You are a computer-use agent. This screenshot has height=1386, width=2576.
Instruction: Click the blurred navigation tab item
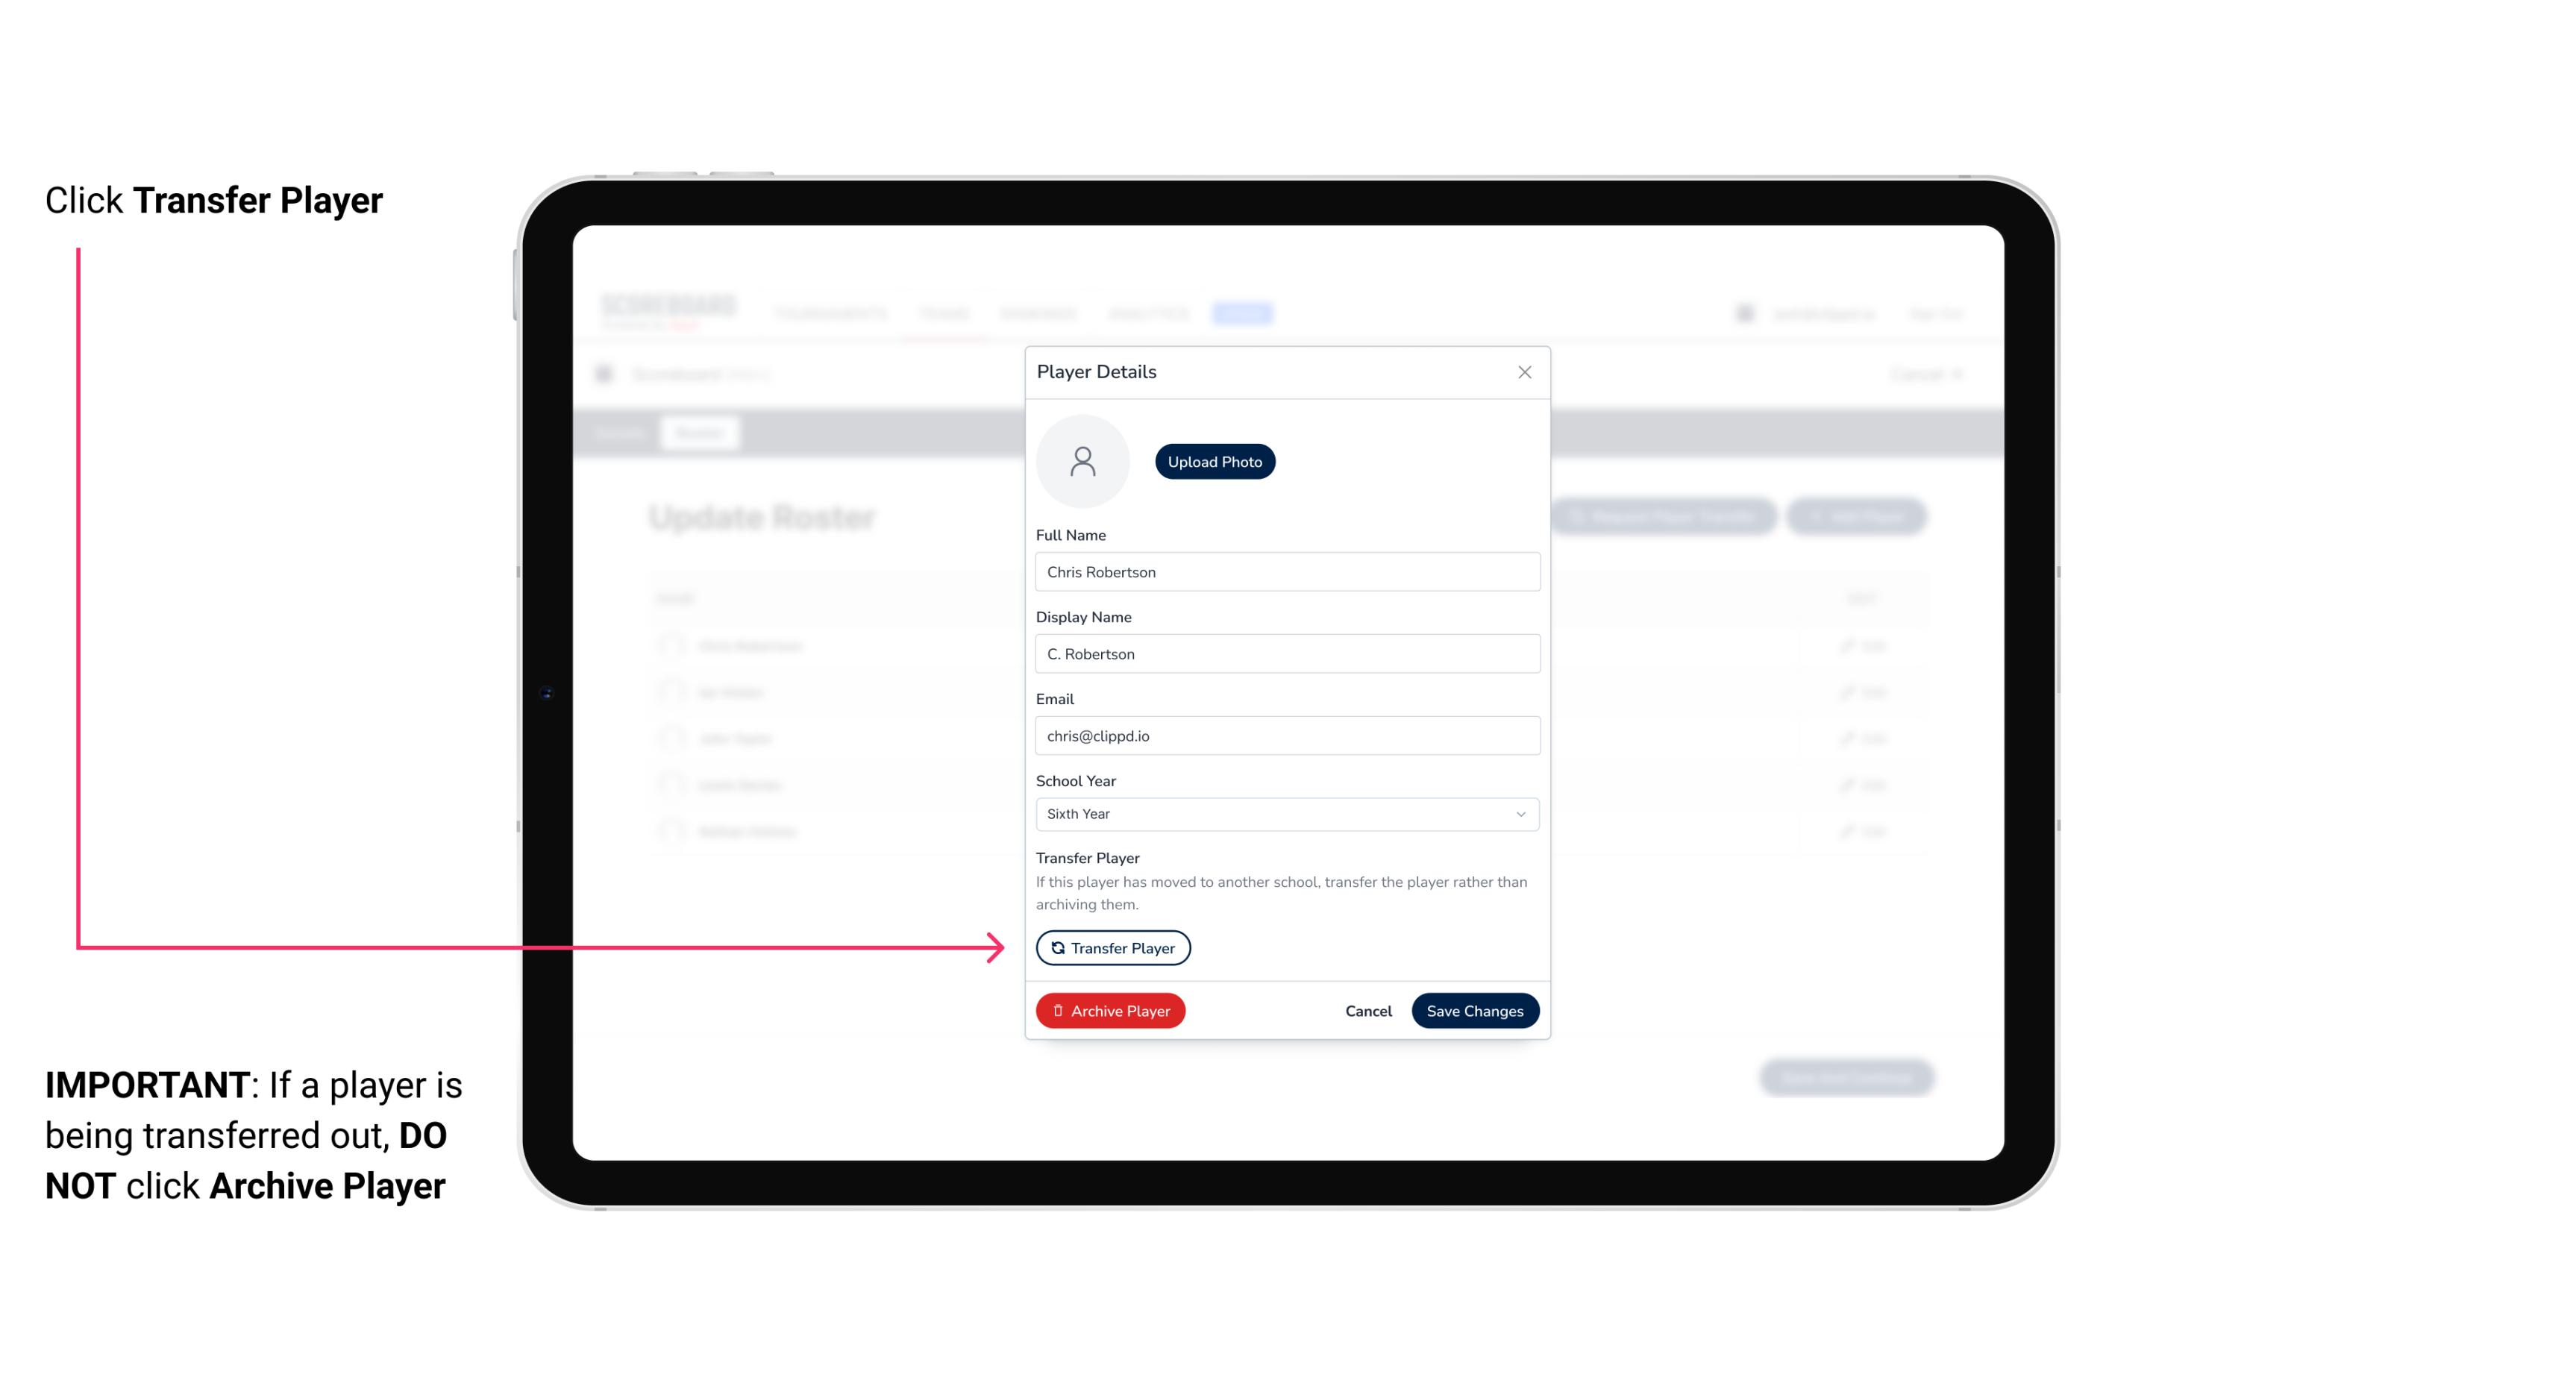click(1244, 313)
